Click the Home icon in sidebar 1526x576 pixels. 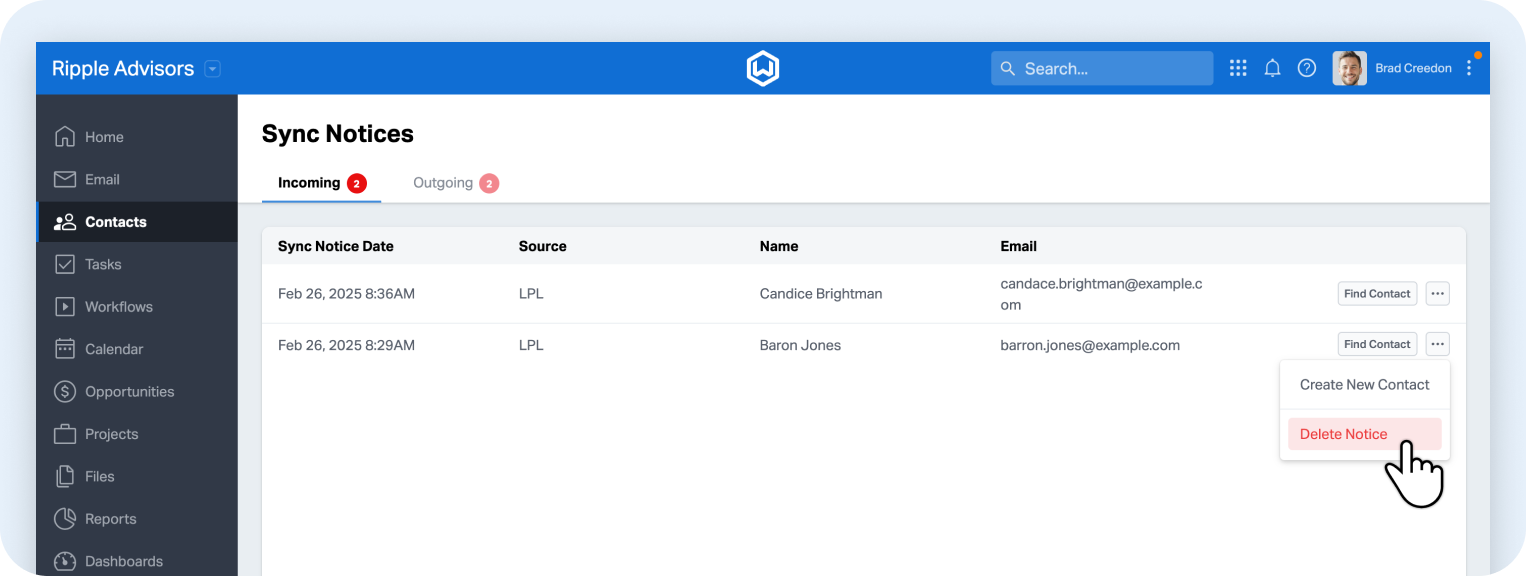click(65, 137)
